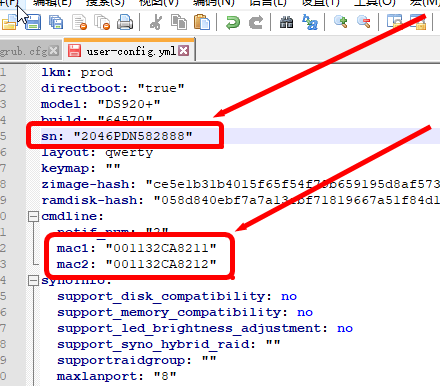440x386 pixels.
Task: Click the Open file folder icon
Action: (x=9, y=22)
